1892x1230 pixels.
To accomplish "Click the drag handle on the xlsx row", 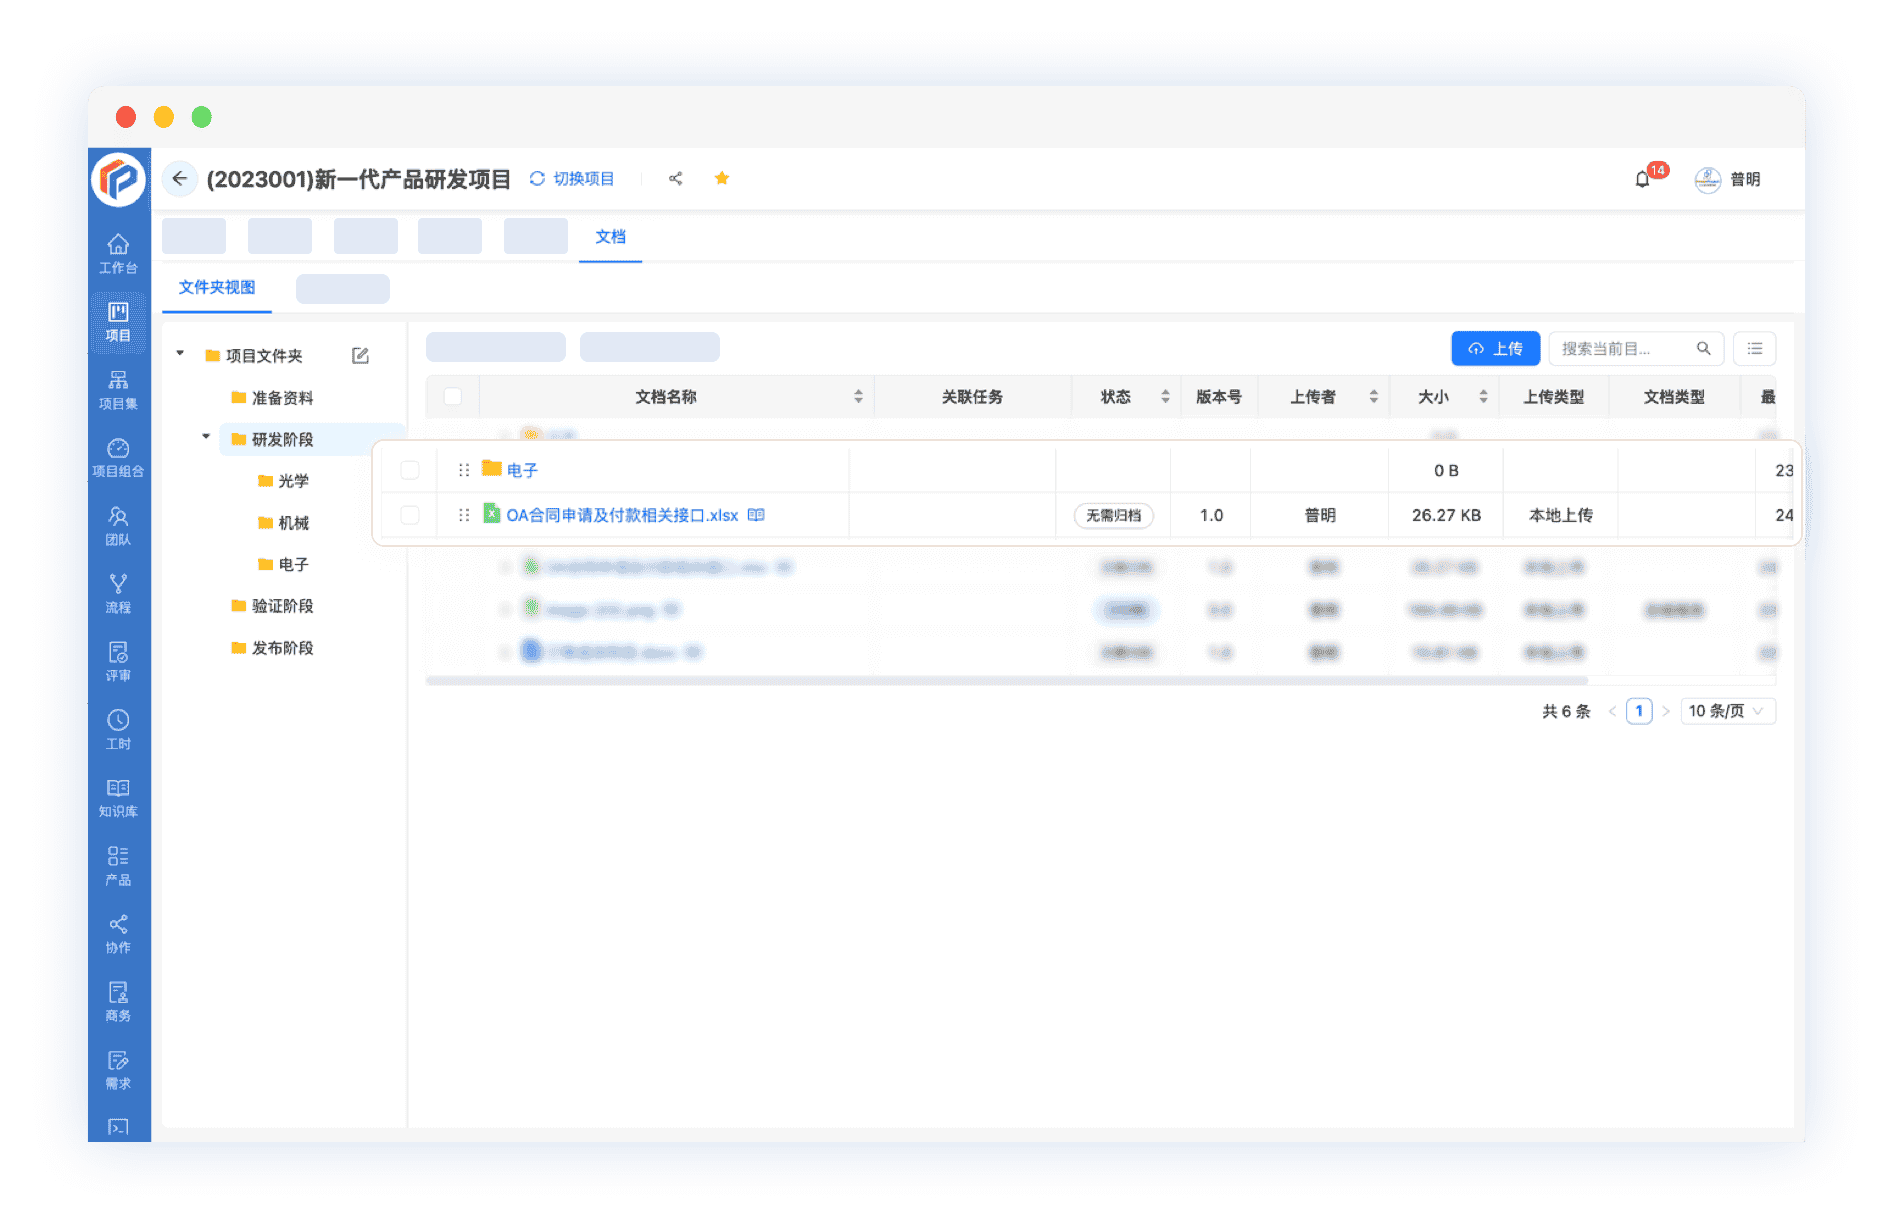I will click(464, 515).
